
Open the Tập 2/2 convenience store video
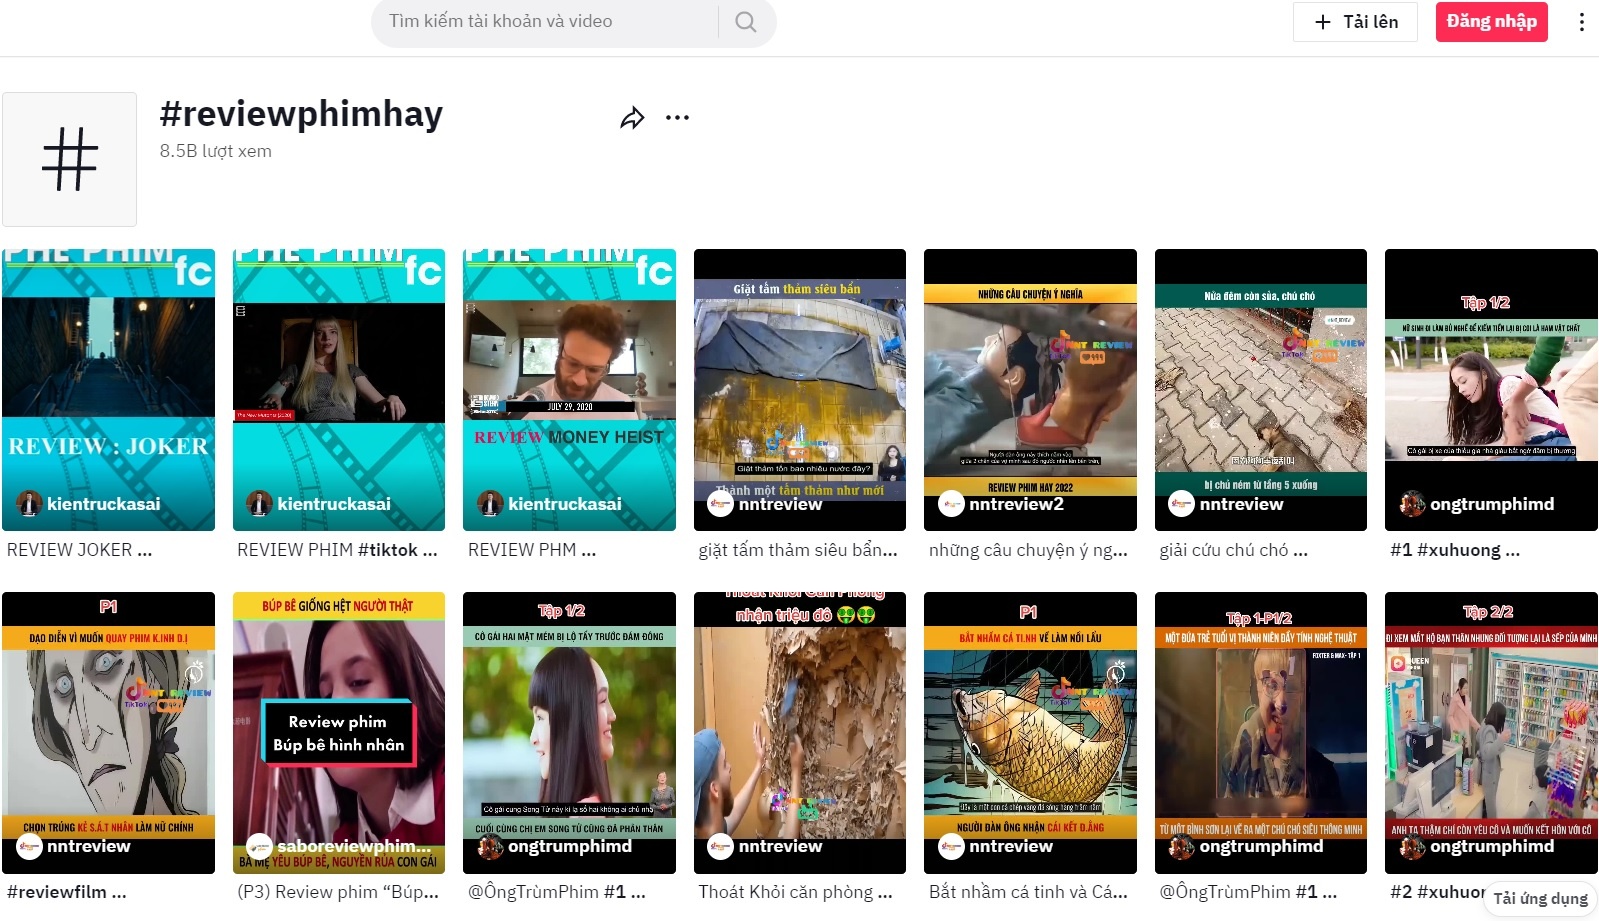1491,733
